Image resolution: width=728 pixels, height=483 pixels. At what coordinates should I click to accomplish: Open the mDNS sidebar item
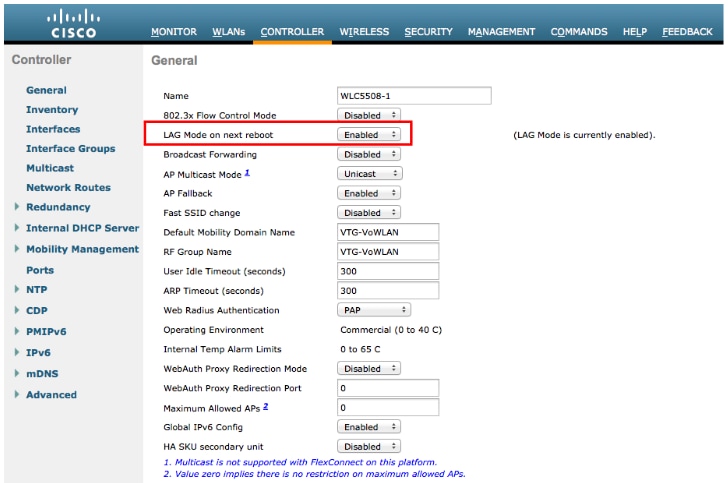tap(42, 374)
